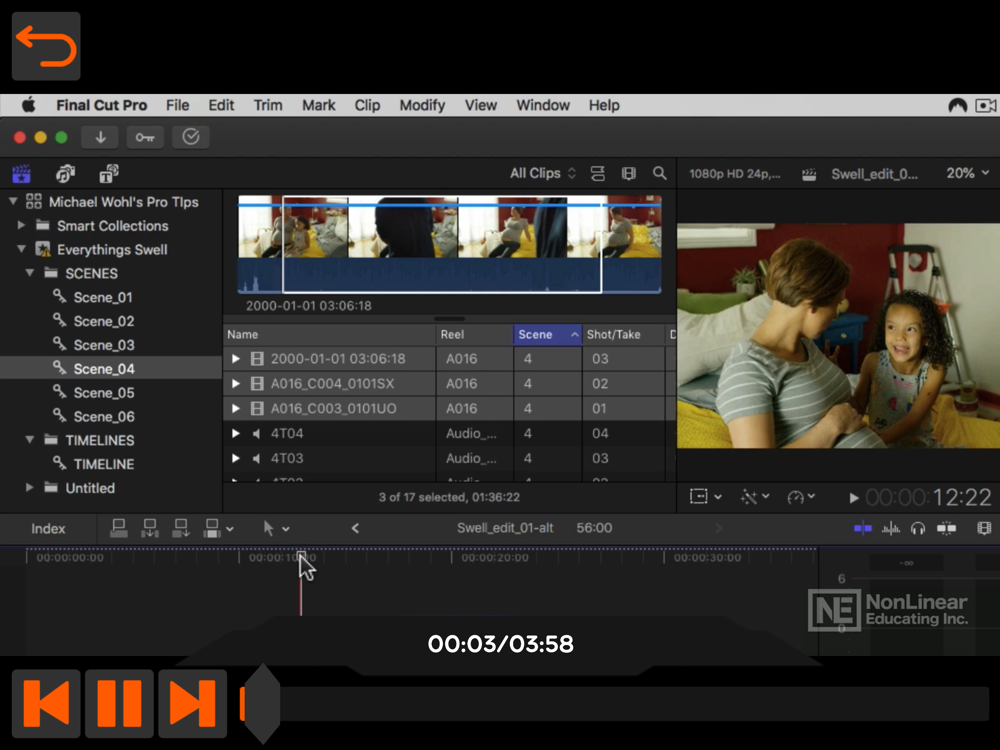Select the TIMELINE keyword collection
Image resolution: width=1000 pixels, height=750 pixels.
tap(103, 464)
